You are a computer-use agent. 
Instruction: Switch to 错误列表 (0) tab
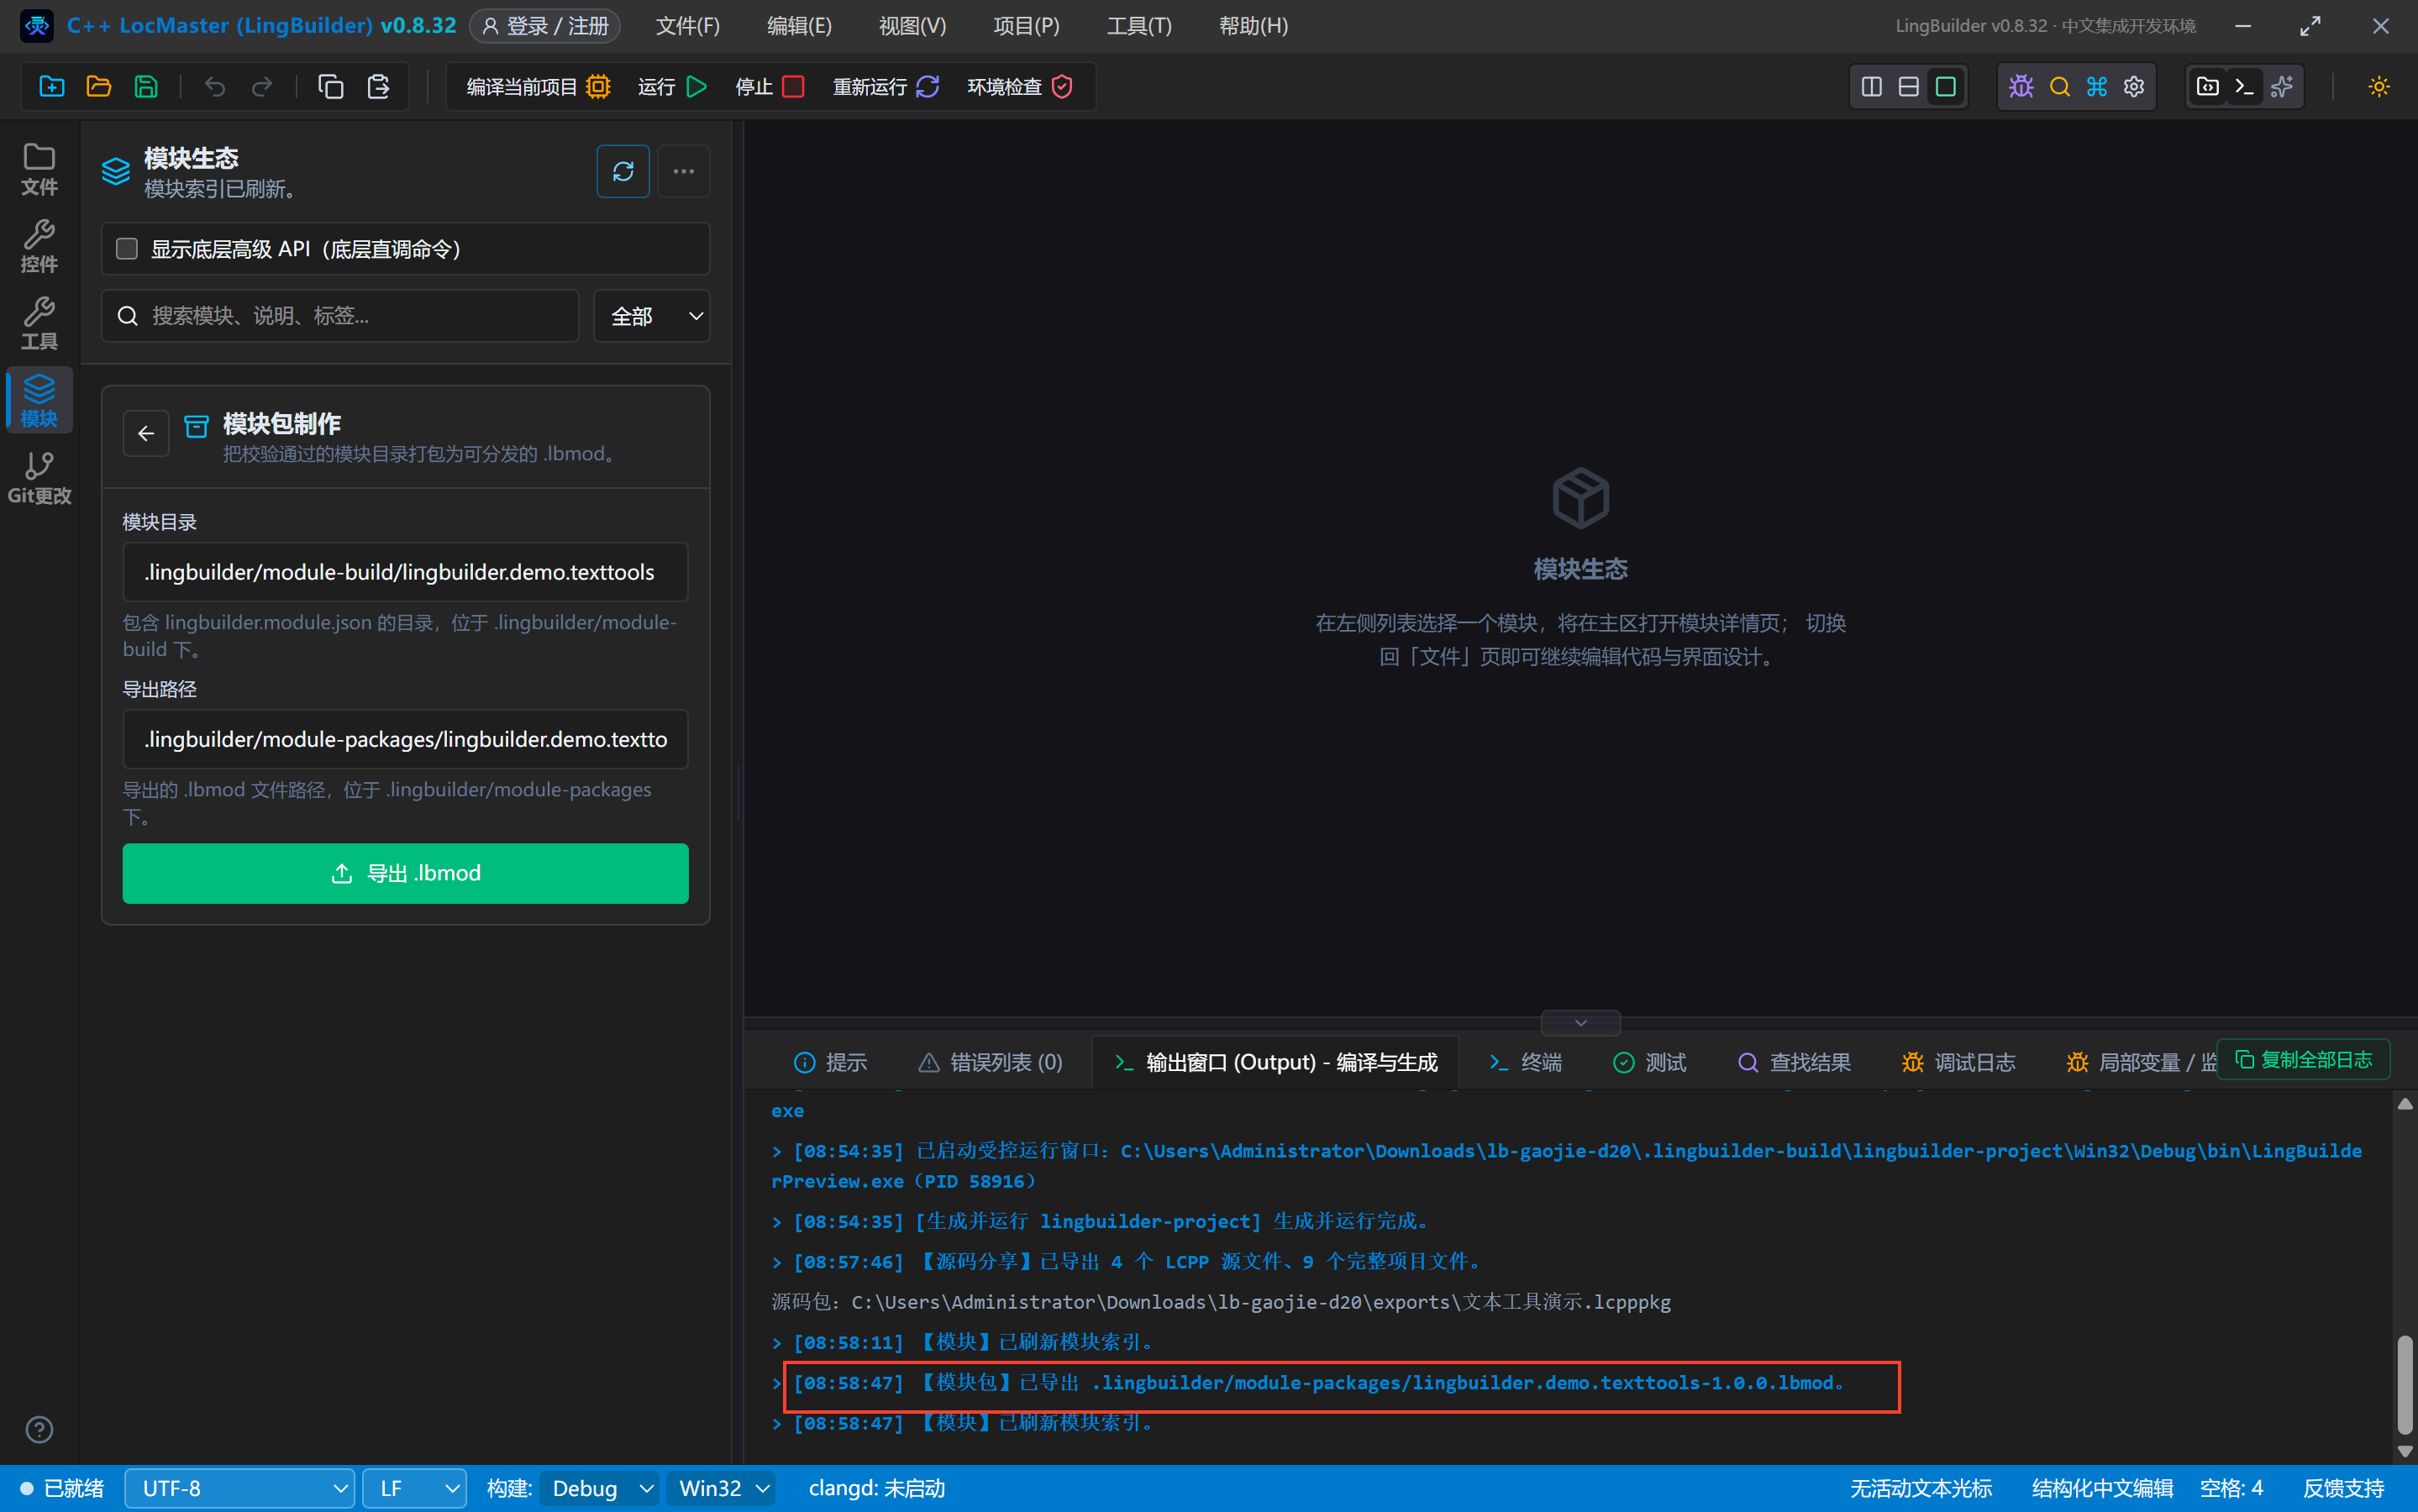pyautogui.click(x=990, y=1062)
